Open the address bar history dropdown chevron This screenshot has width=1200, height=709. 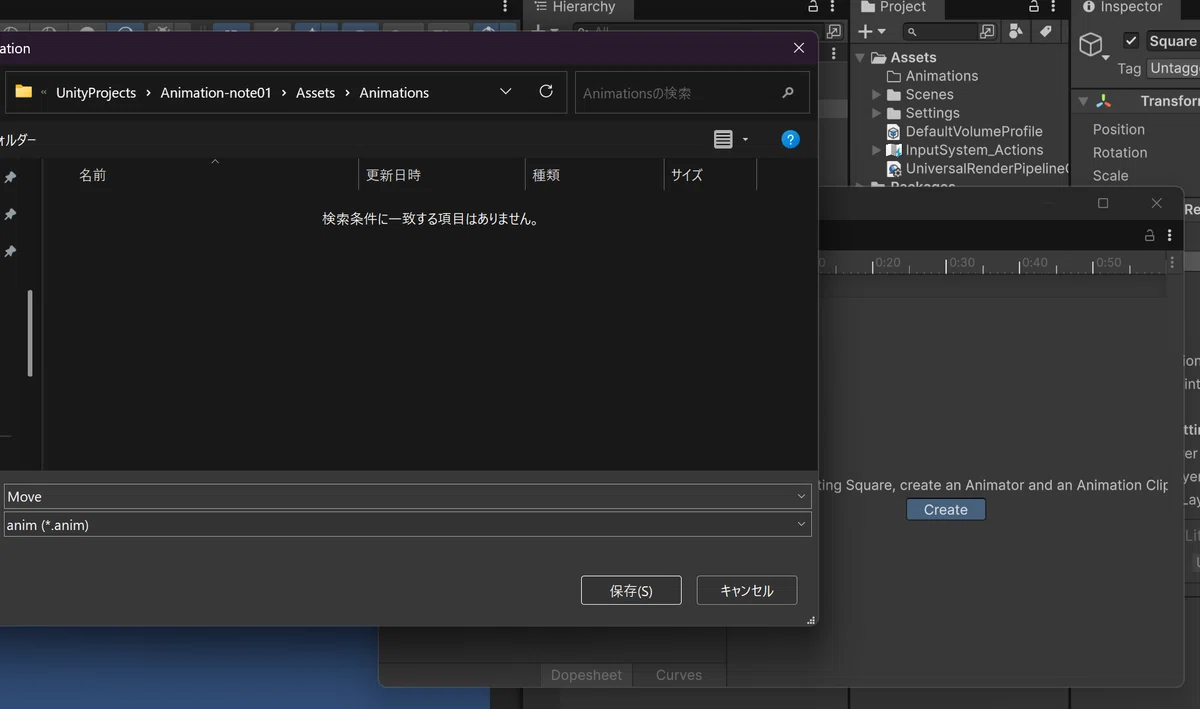506,92
